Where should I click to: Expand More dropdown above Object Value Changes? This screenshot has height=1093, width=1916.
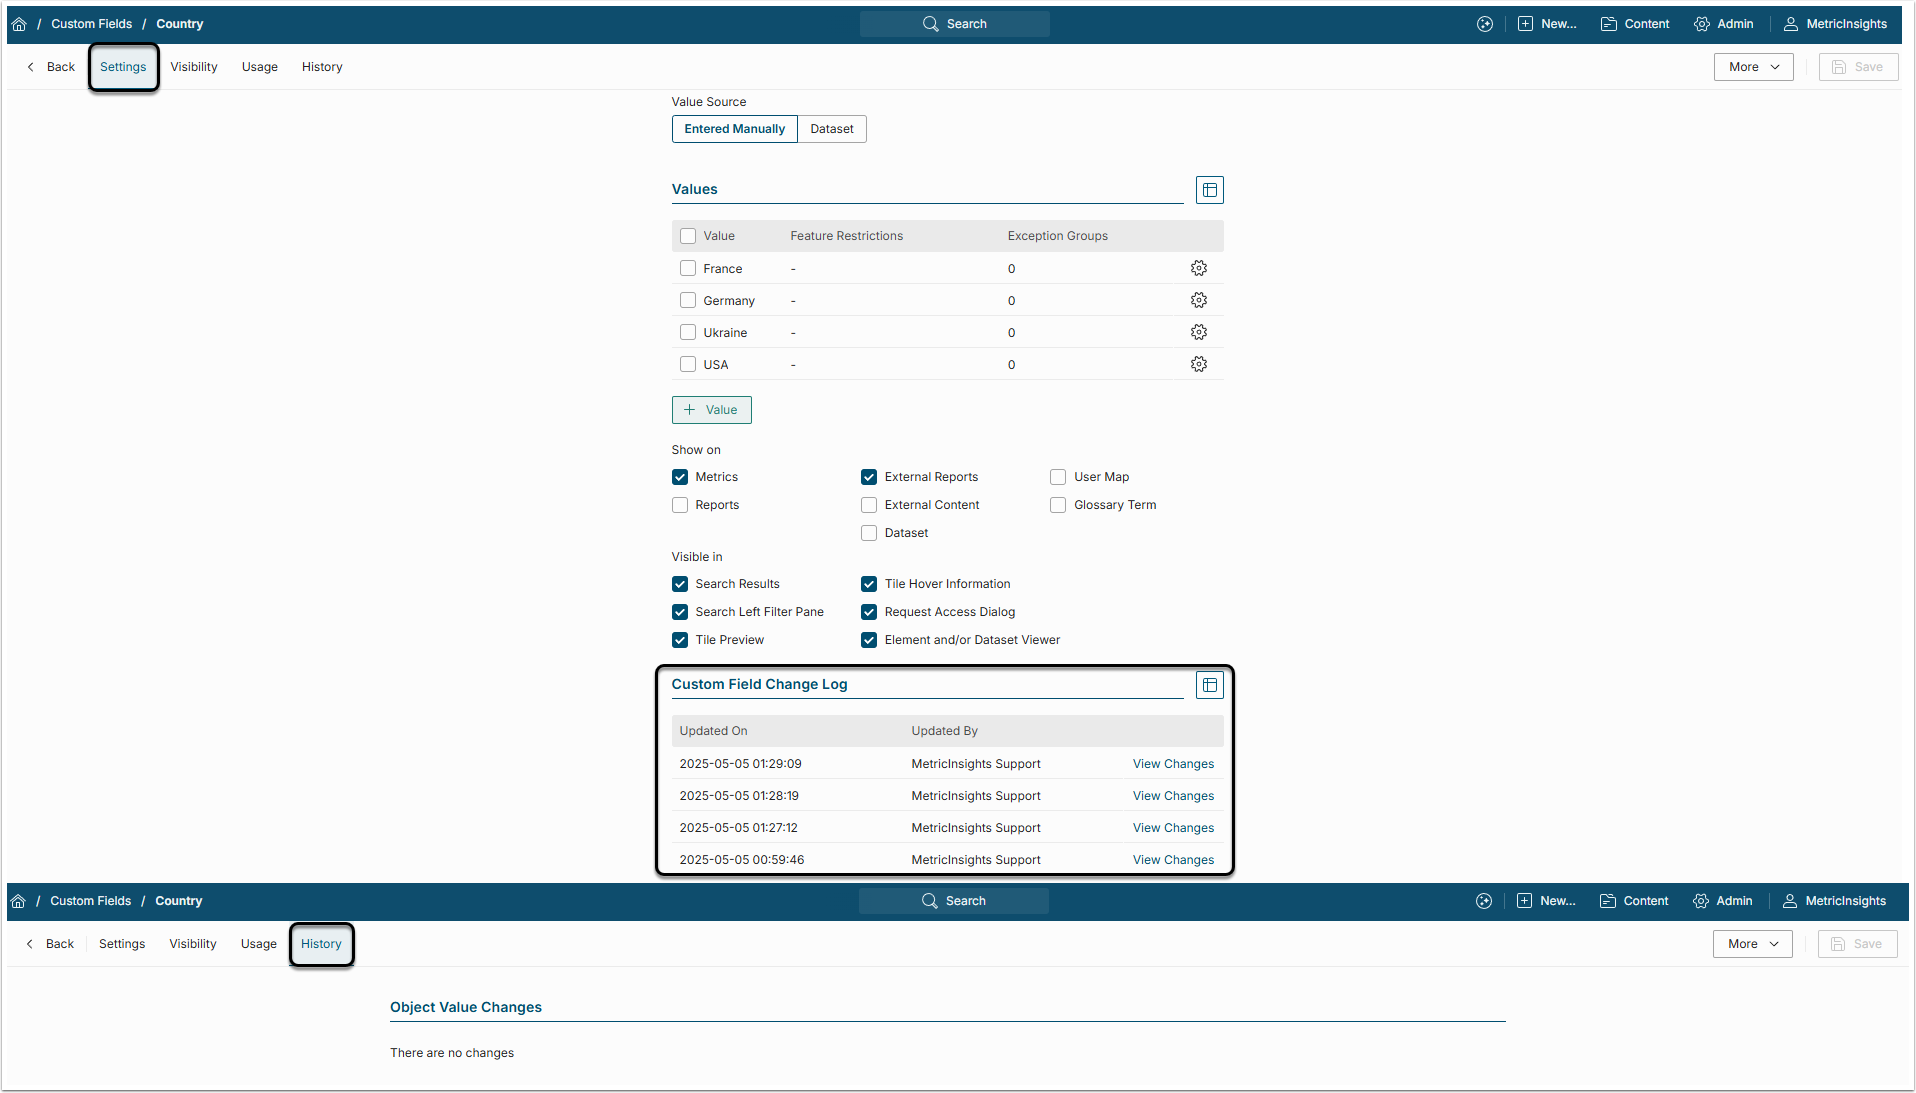pyautogui.click(x=1752, y=944)
